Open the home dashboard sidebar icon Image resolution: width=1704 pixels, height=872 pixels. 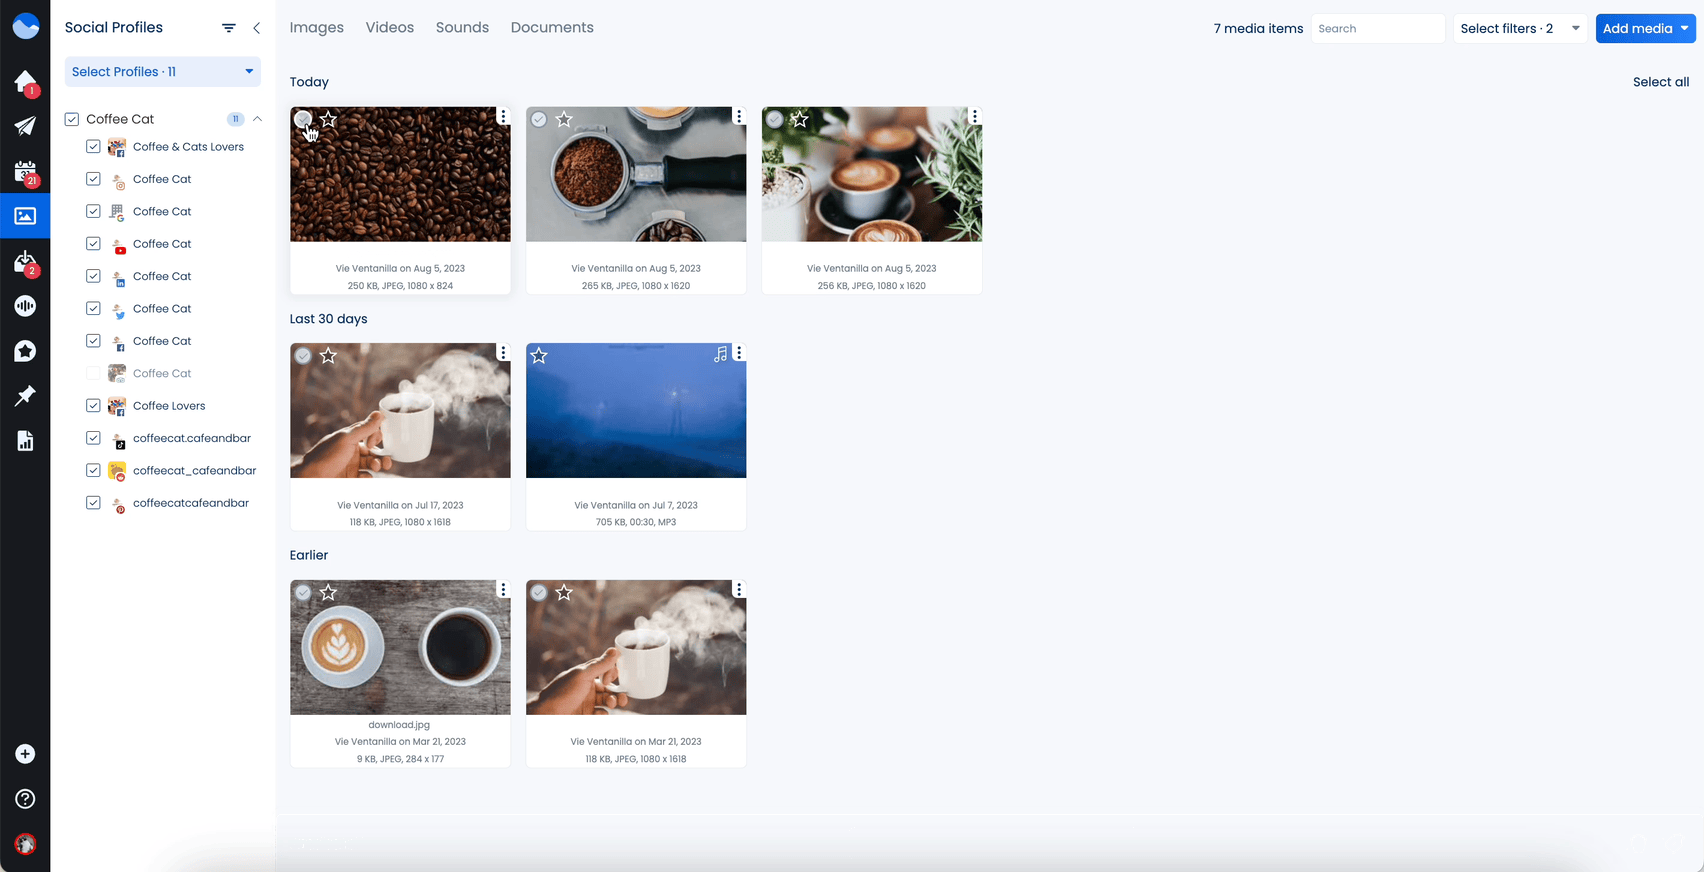click(x=25, y=81)
